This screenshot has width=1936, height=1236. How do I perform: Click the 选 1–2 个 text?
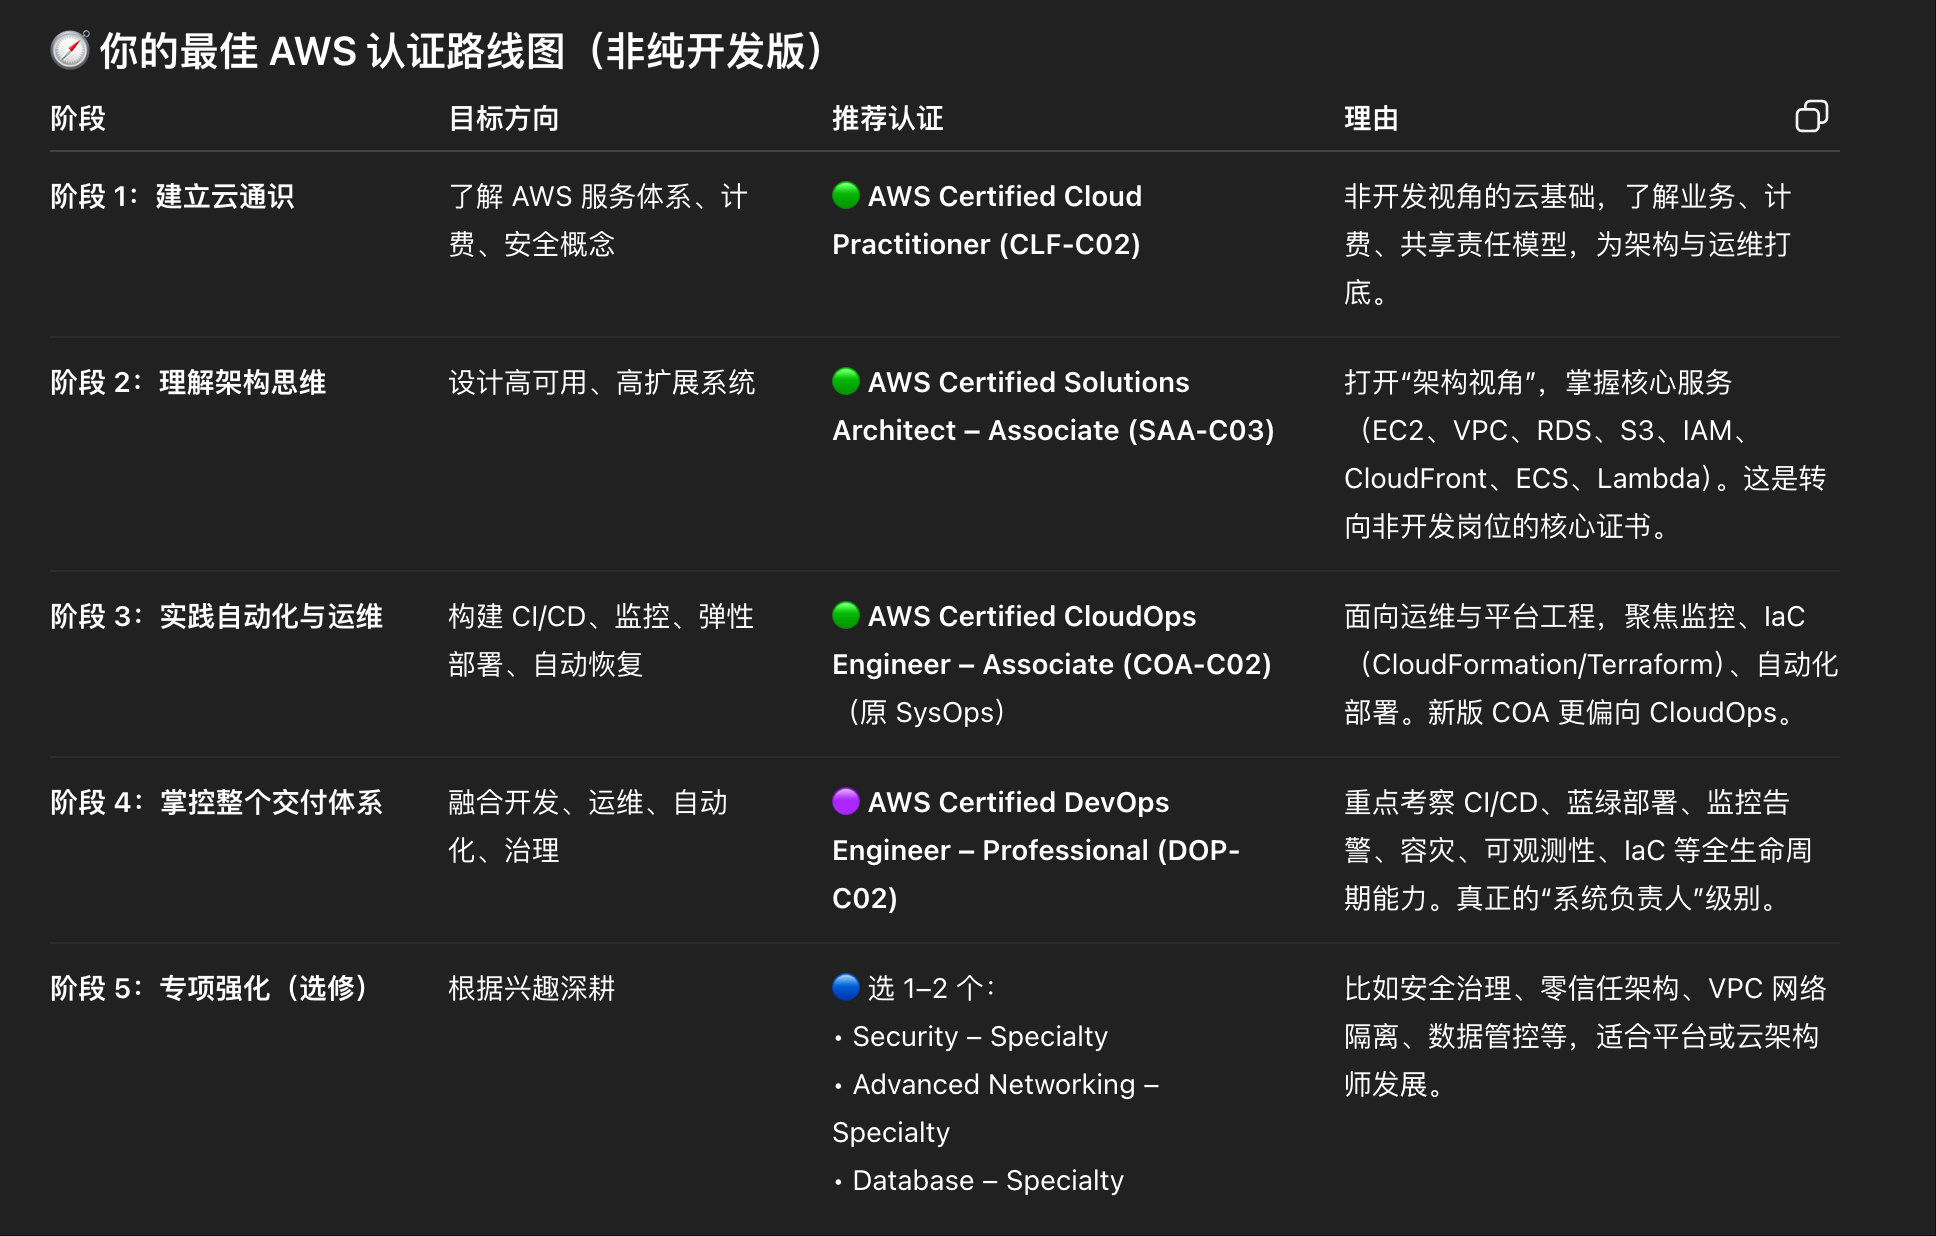pyautogui.click(x=931, y=988)
